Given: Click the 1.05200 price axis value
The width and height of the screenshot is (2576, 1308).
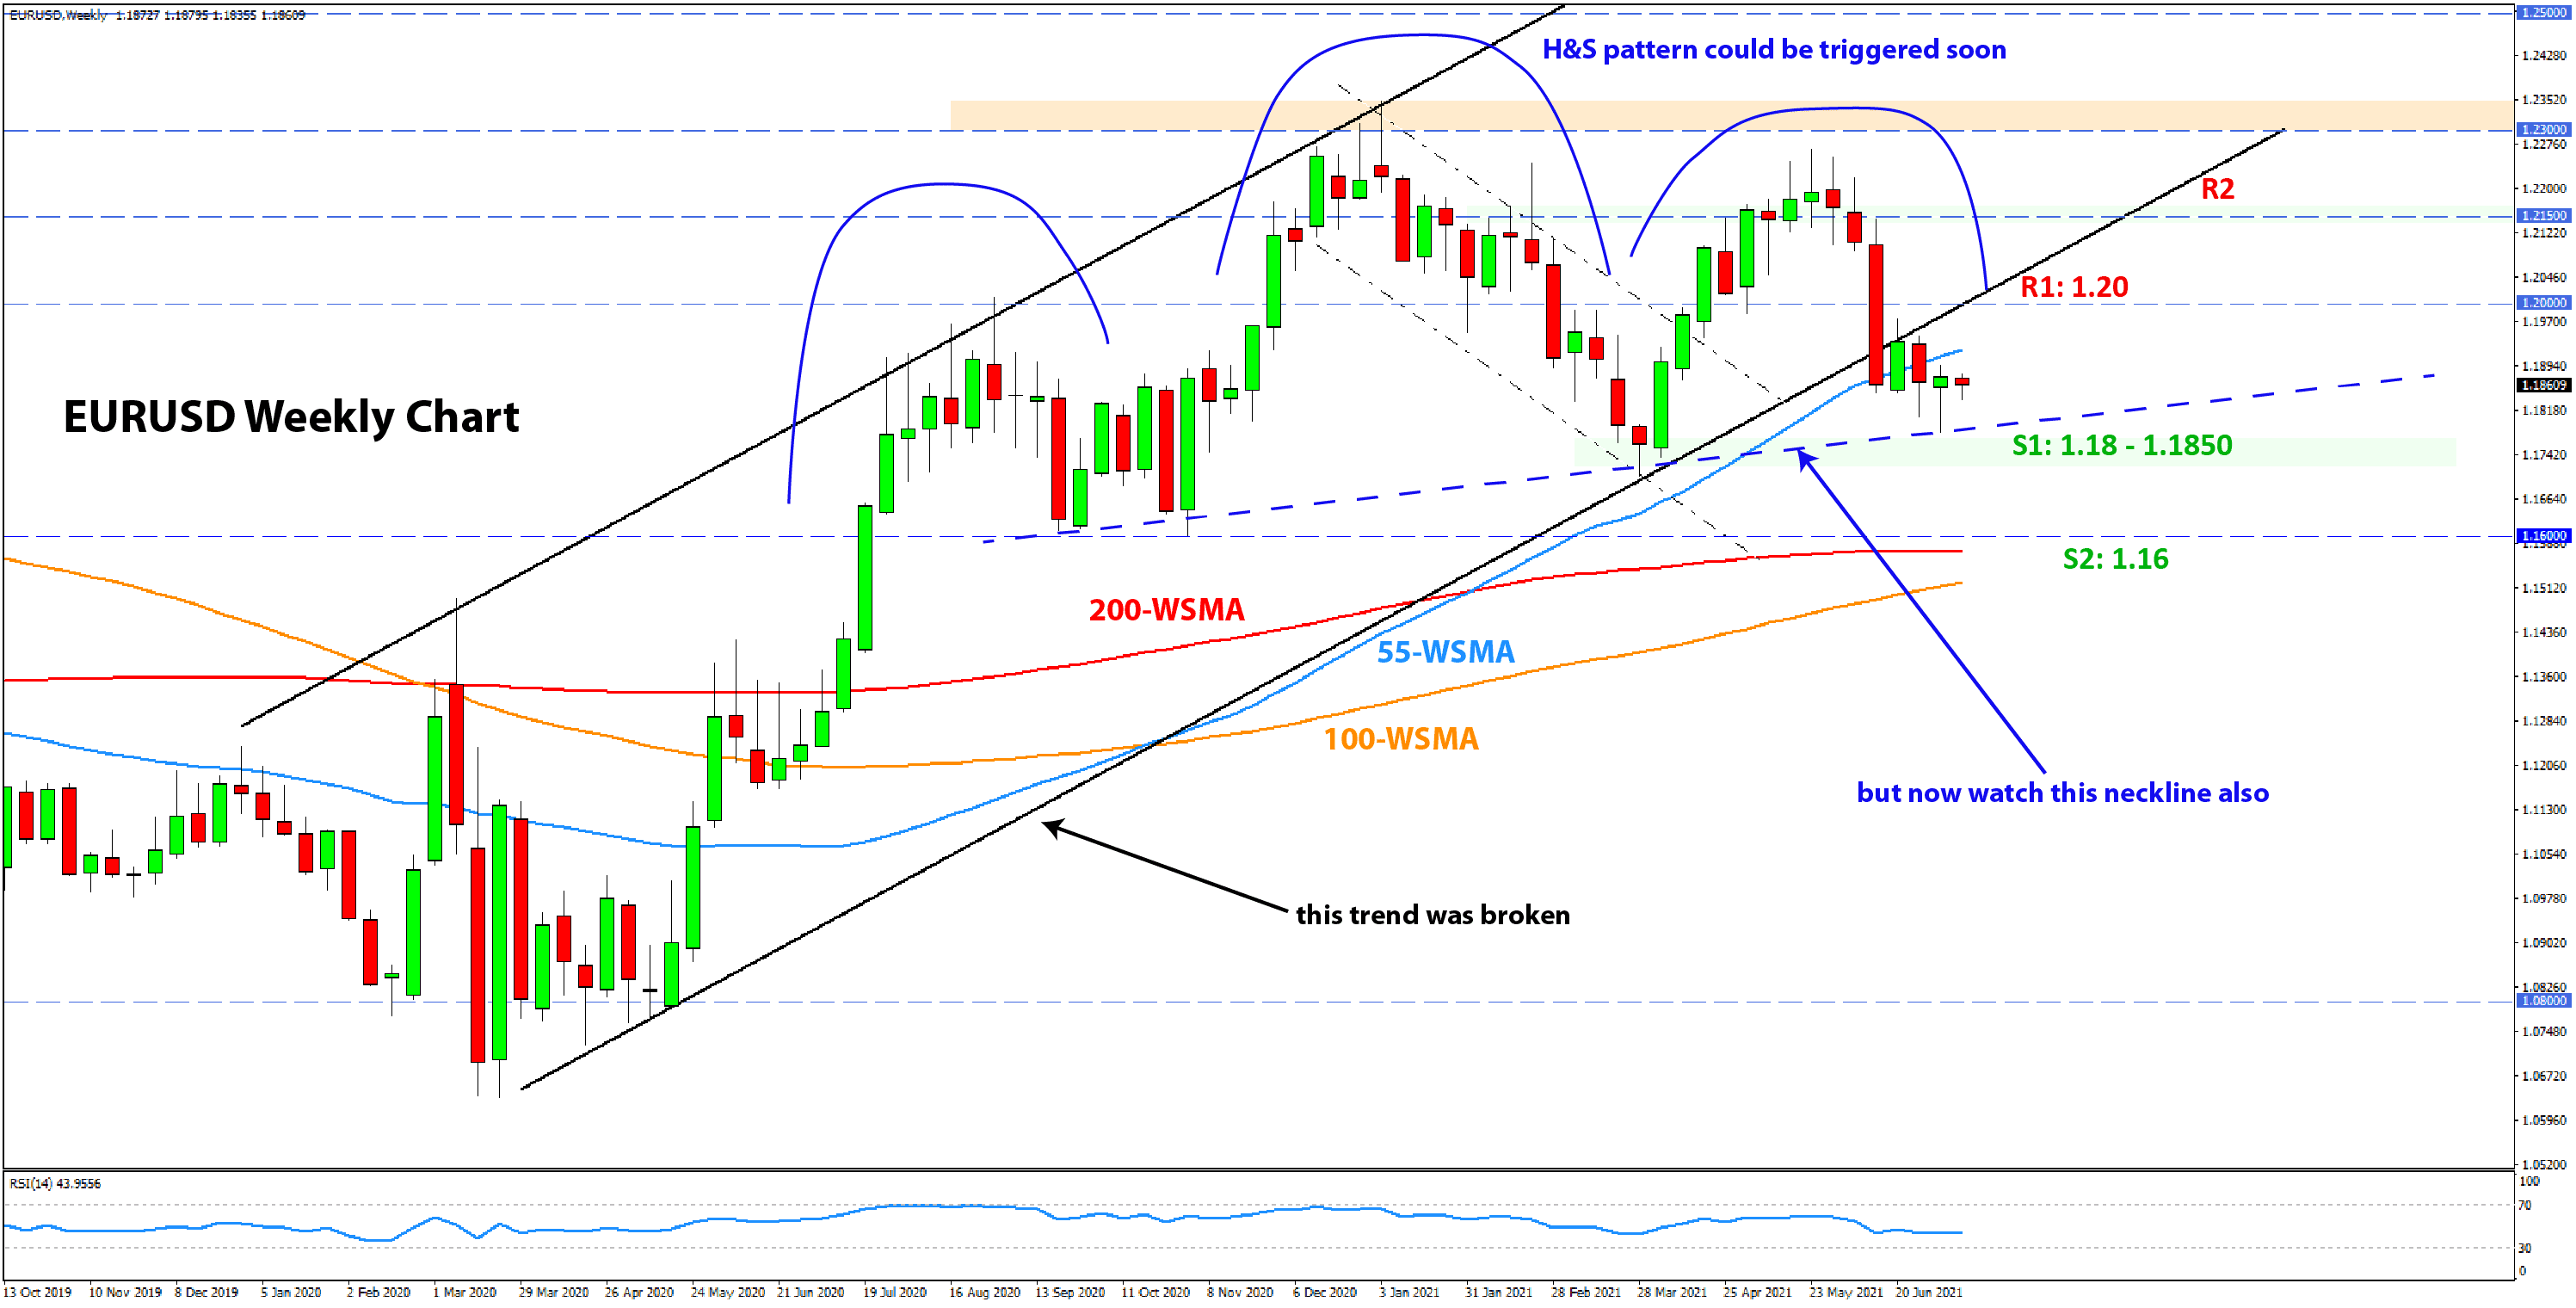Looking at the screenshot, I should click(x=2544, y=1165).
